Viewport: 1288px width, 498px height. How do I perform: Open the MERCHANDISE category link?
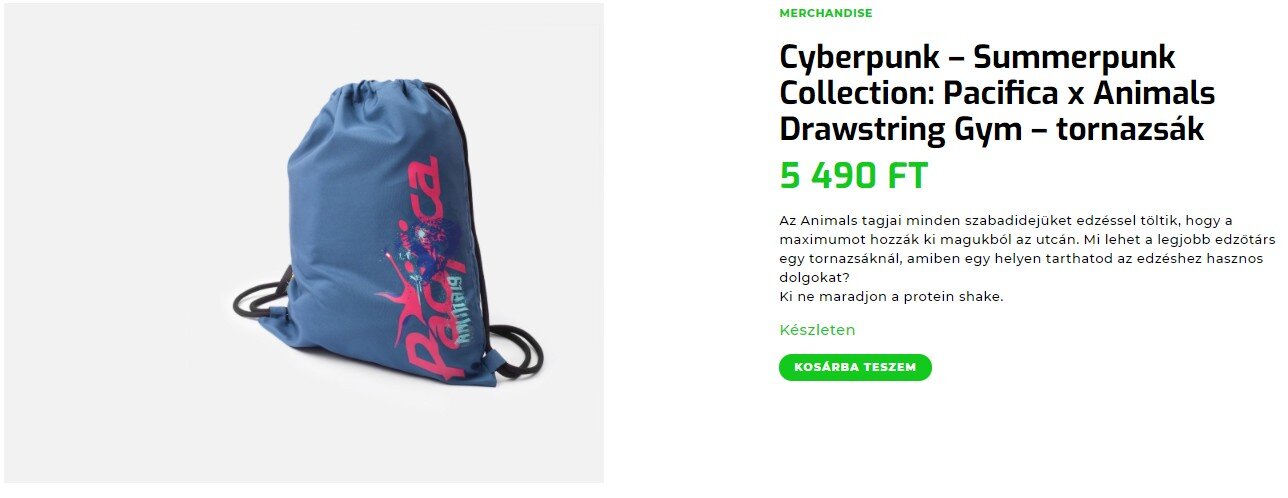click(825, 13)
